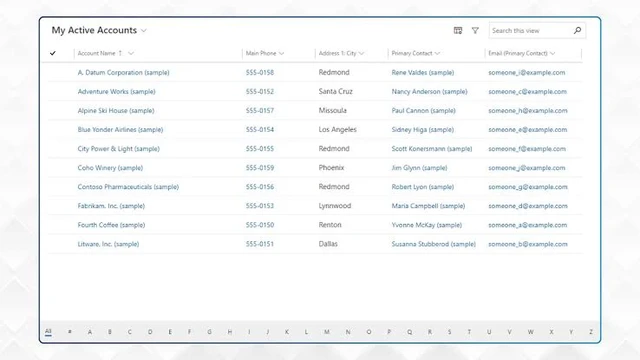
Task: Select the # alphabet filter
Action: click(70, 332)
